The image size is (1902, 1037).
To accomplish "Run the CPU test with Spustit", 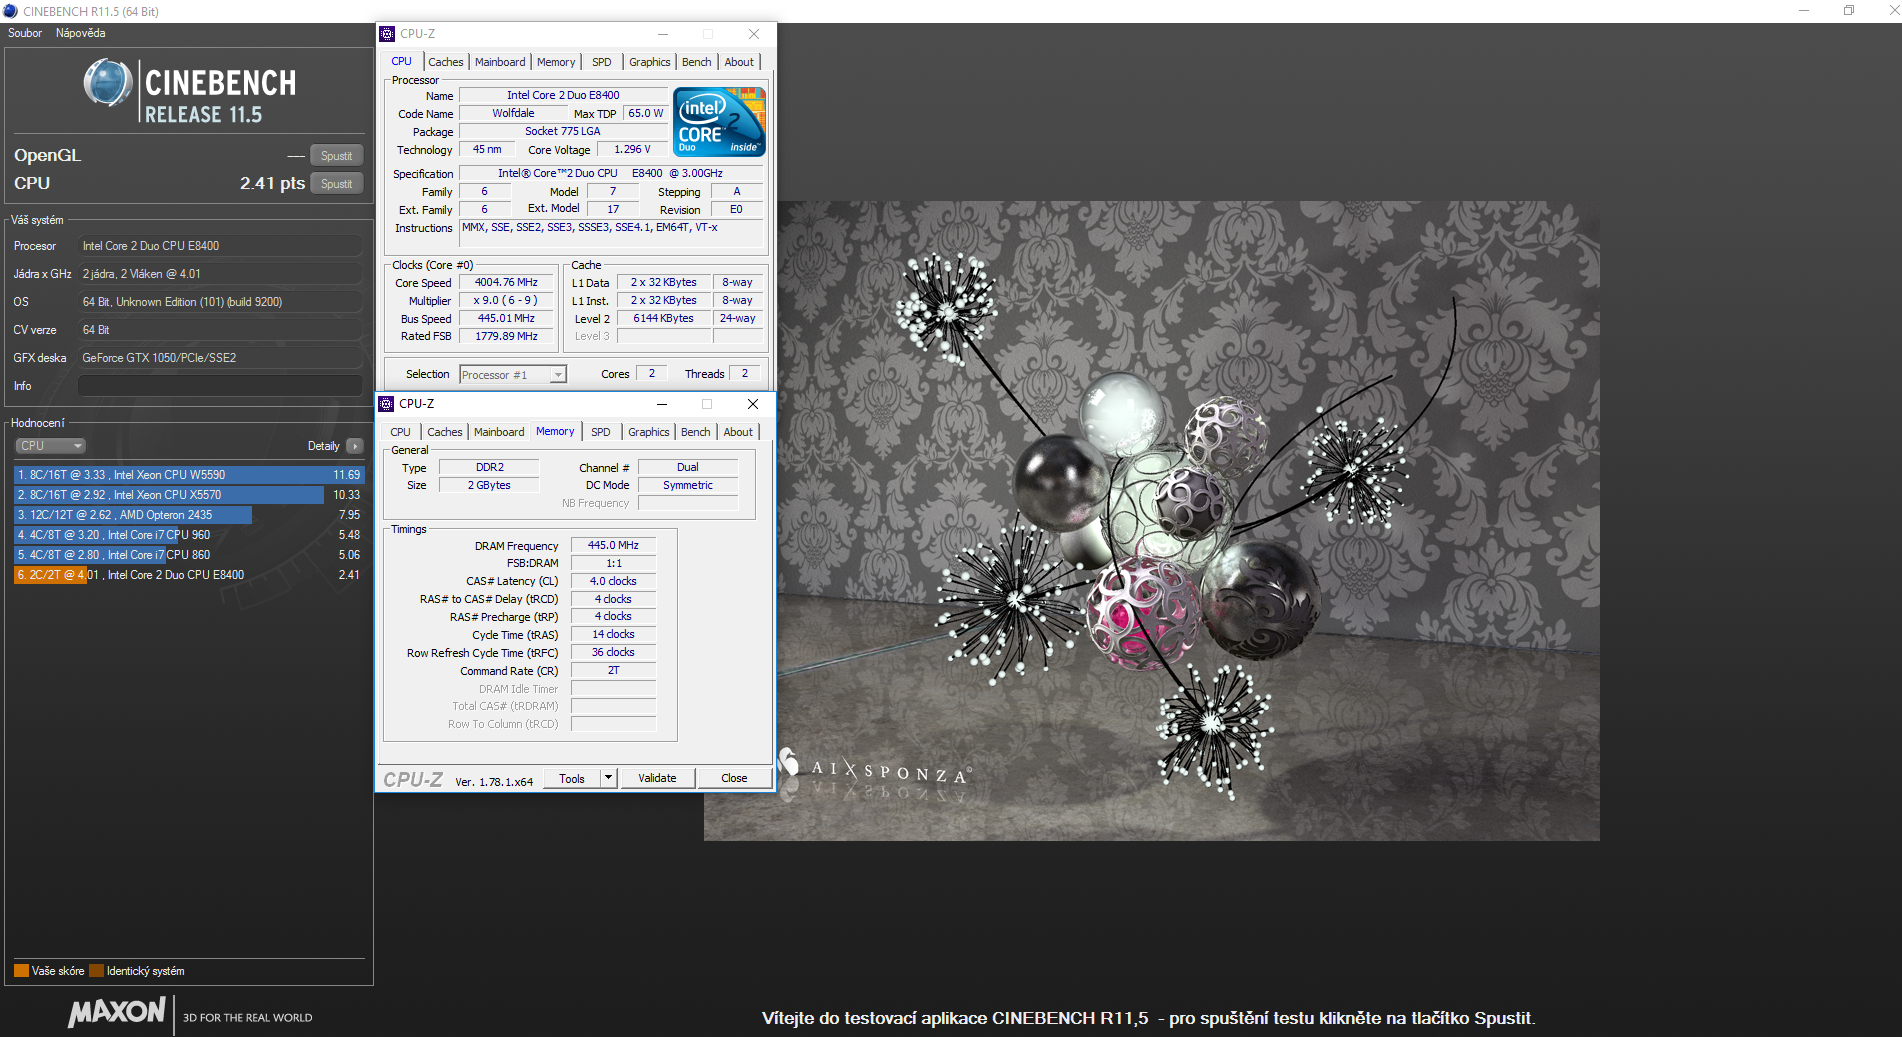I will point(336,184).
